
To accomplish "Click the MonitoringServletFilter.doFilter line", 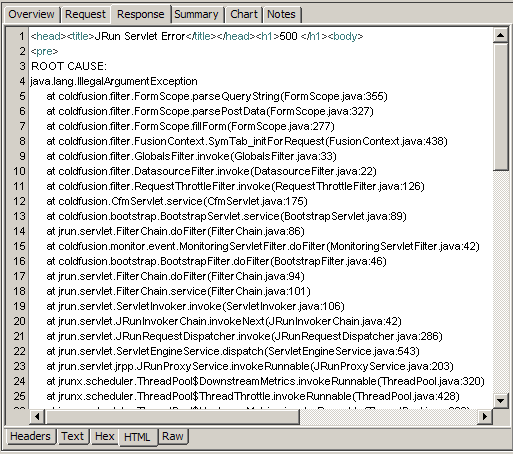I will pyautogui.click(x=263, y=246).
